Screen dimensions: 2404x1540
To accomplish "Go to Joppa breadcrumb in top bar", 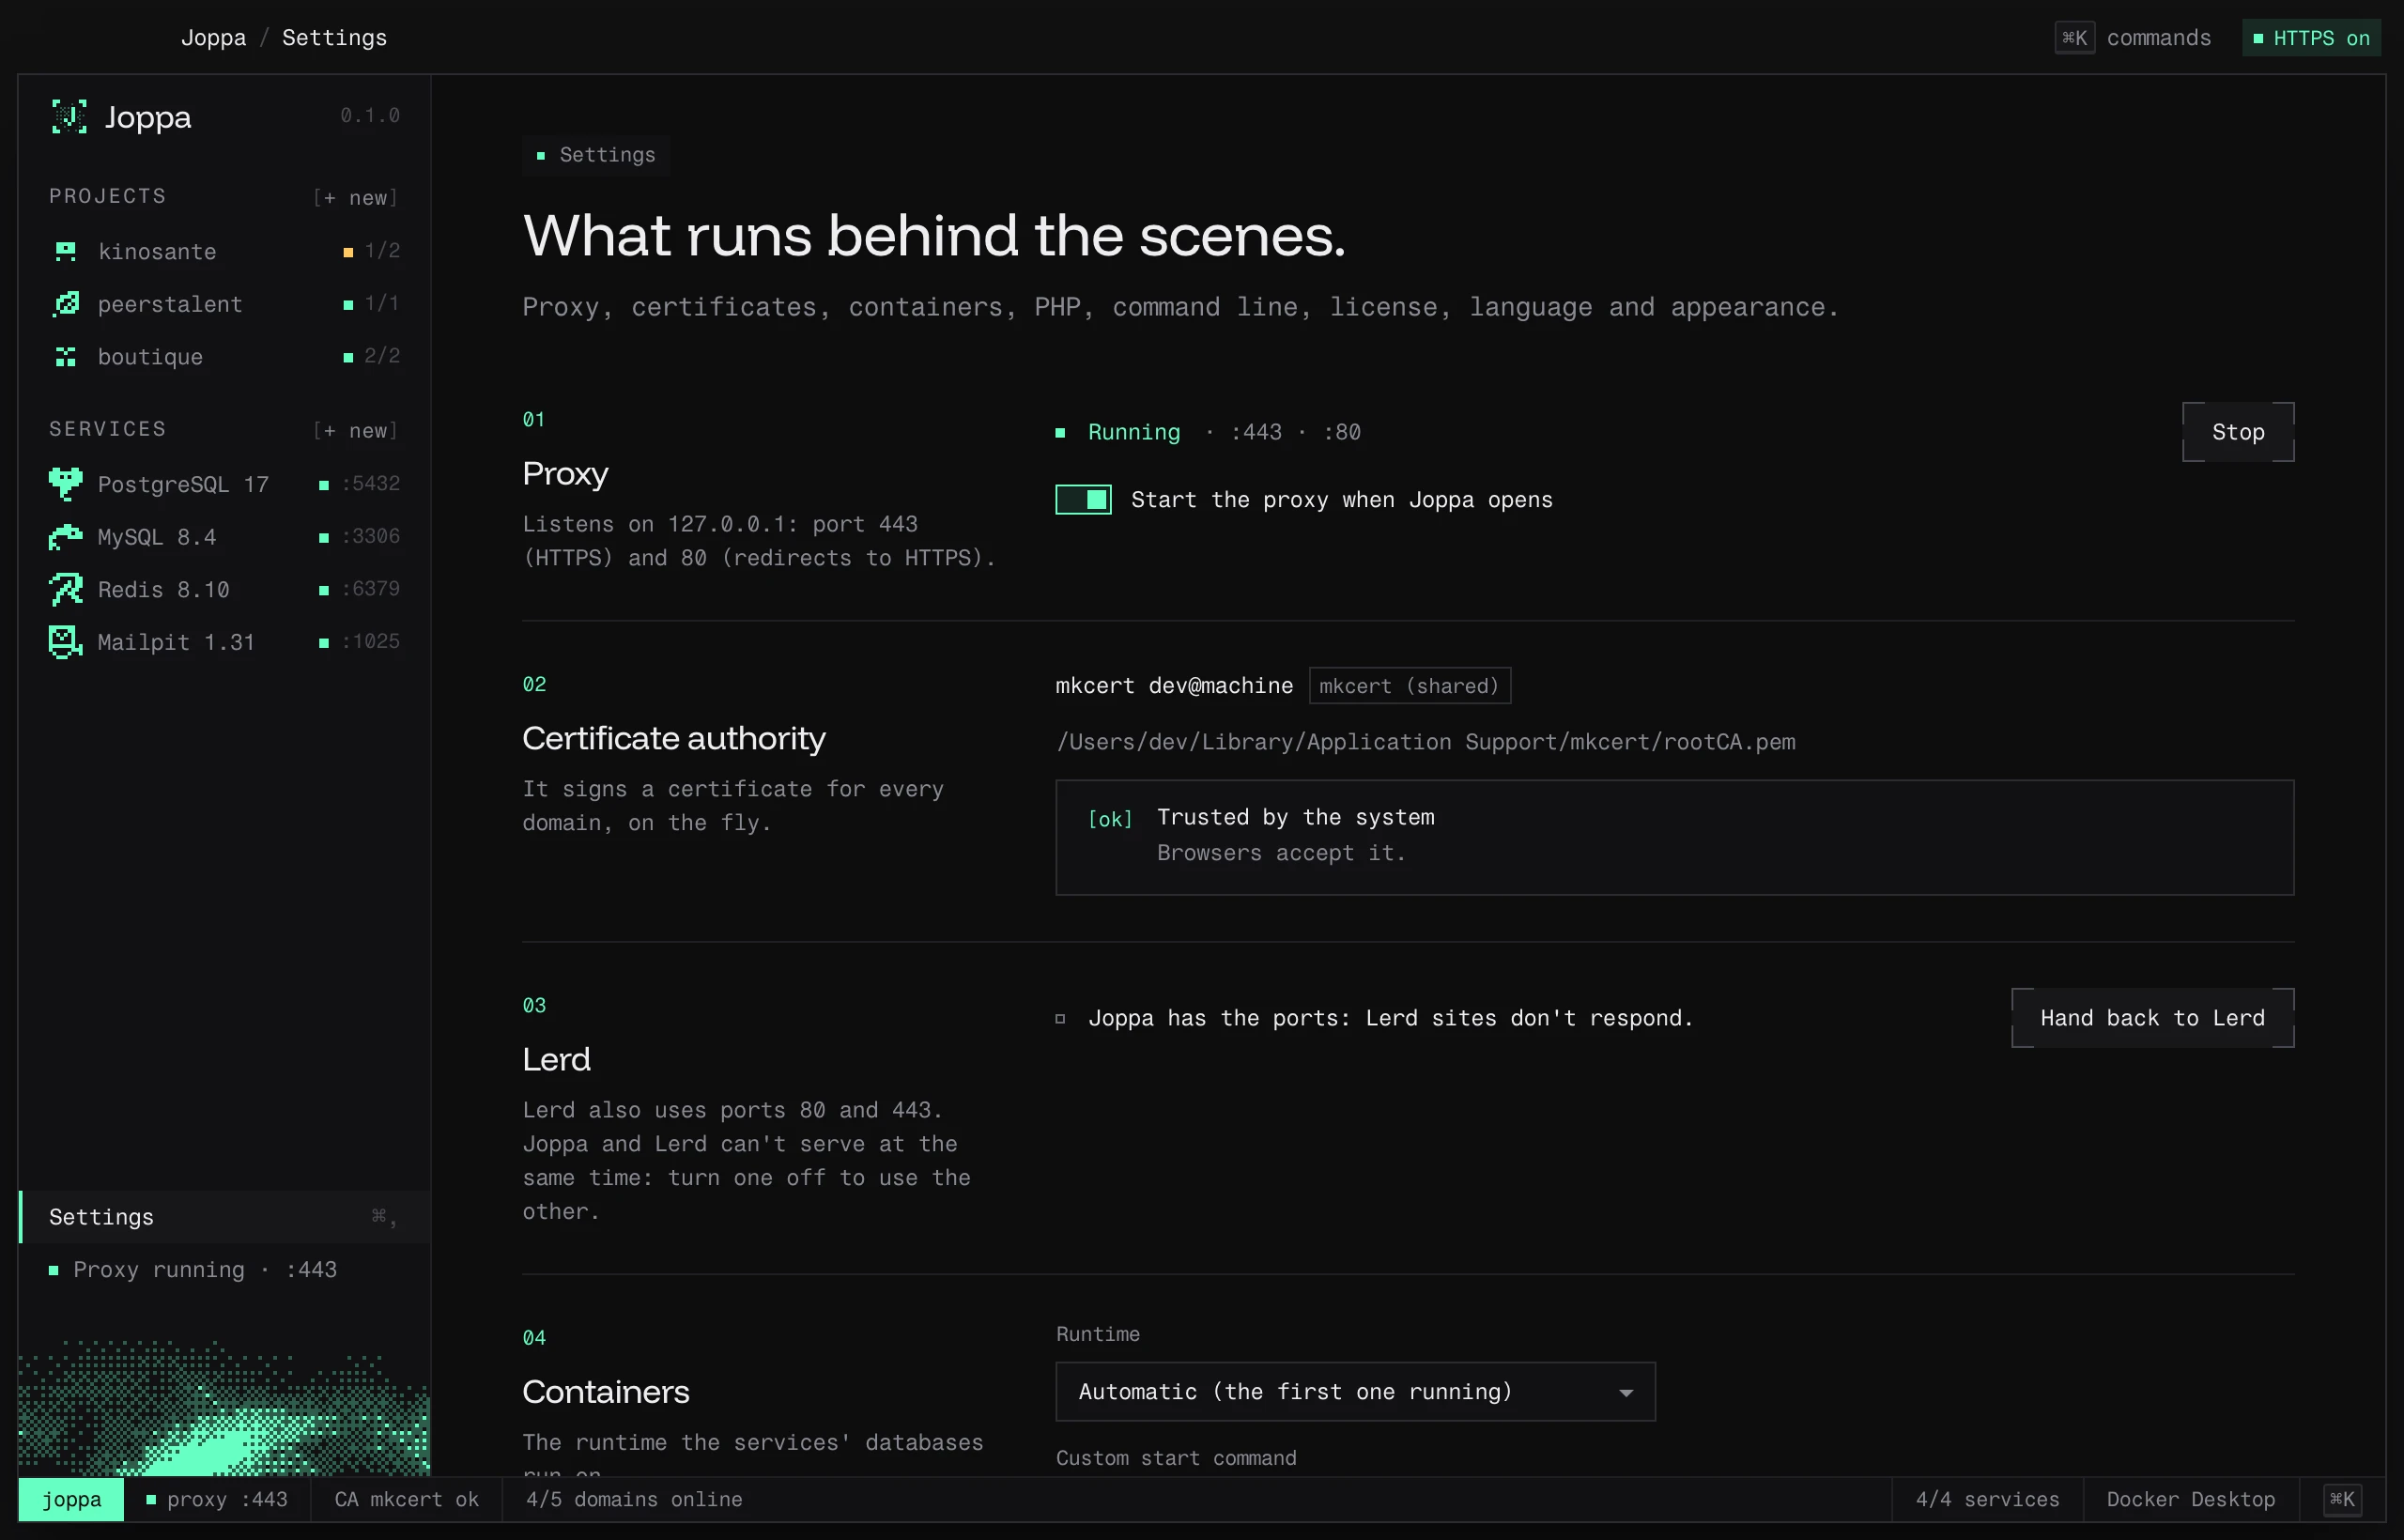I will tap(213, 38).
